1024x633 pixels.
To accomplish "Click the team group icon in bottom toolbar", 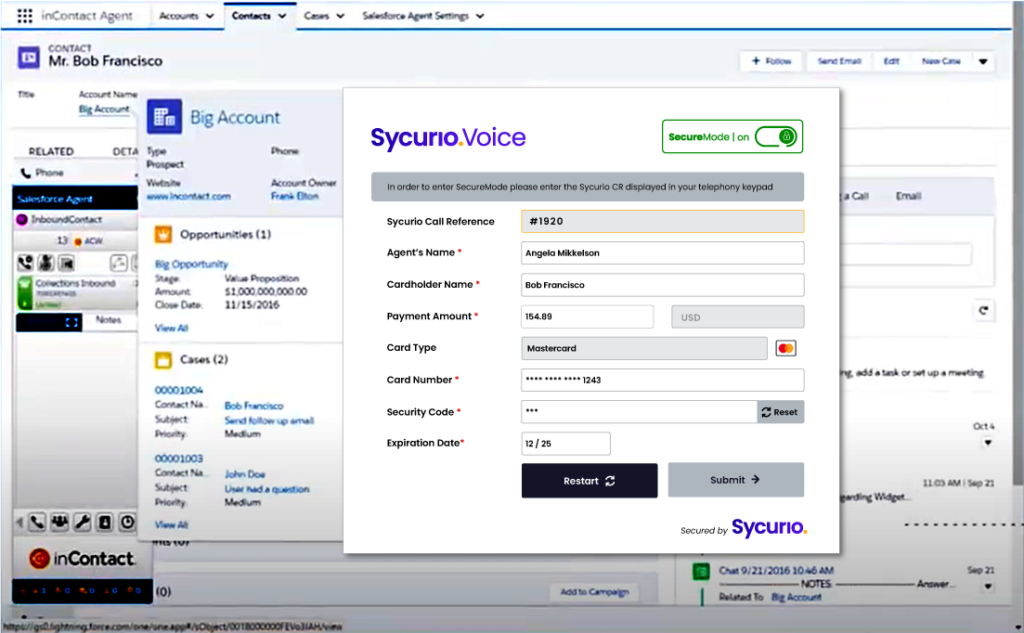I will (x=59, y=522).
